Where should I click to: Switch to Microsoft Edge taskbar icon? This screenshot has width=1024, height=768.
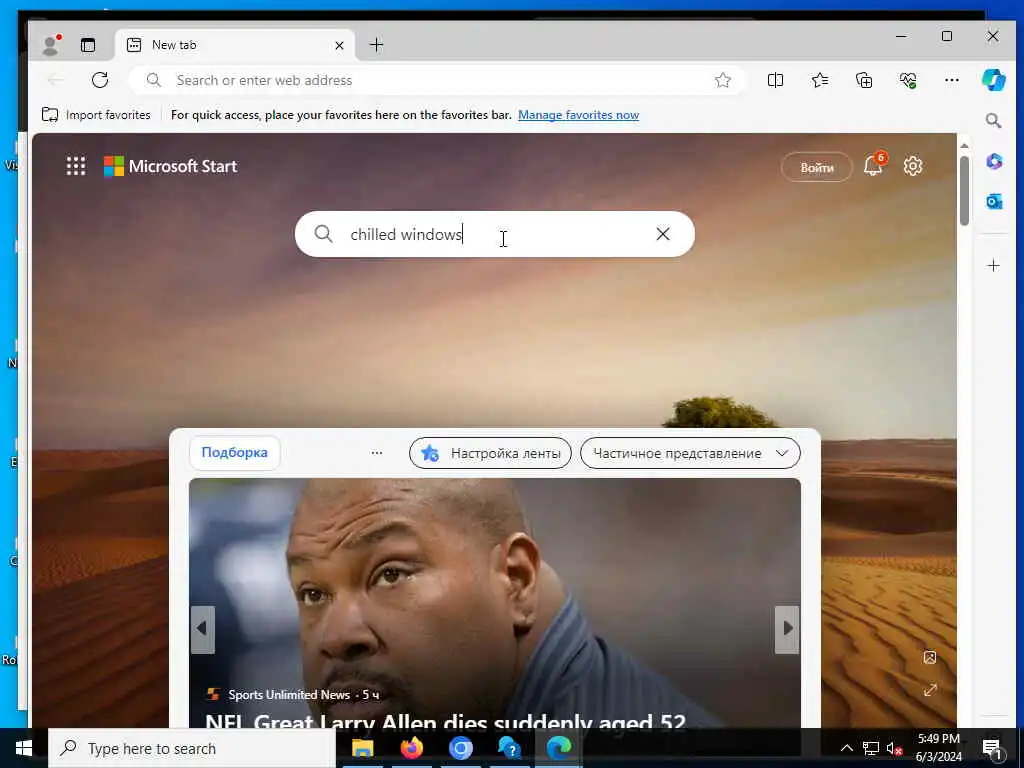click(558, 748)
